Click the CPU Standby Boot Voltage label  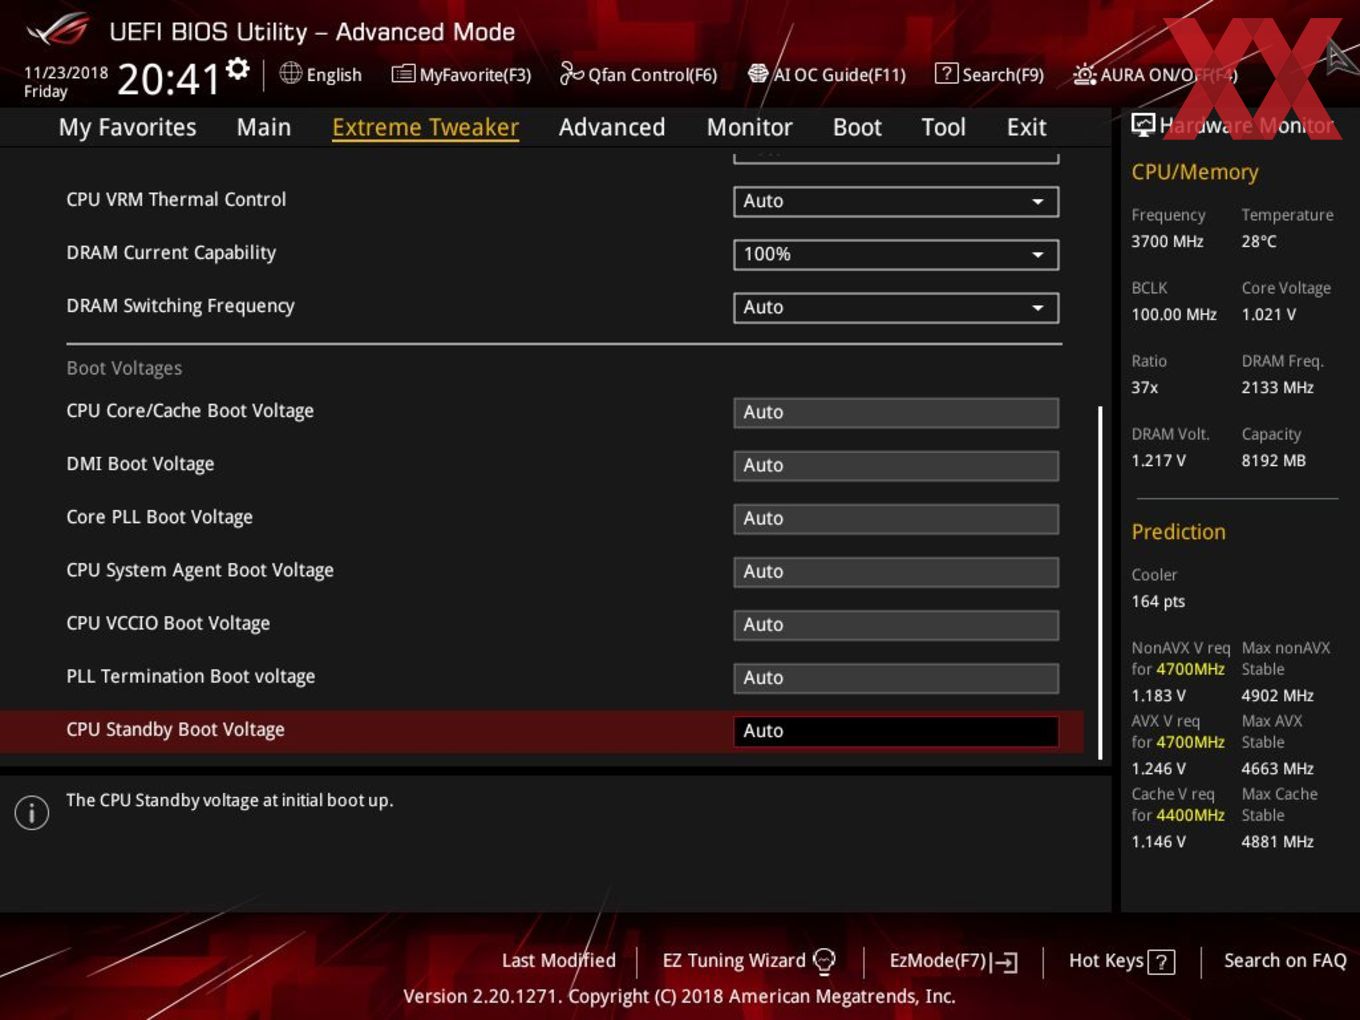tap(175, 729)
